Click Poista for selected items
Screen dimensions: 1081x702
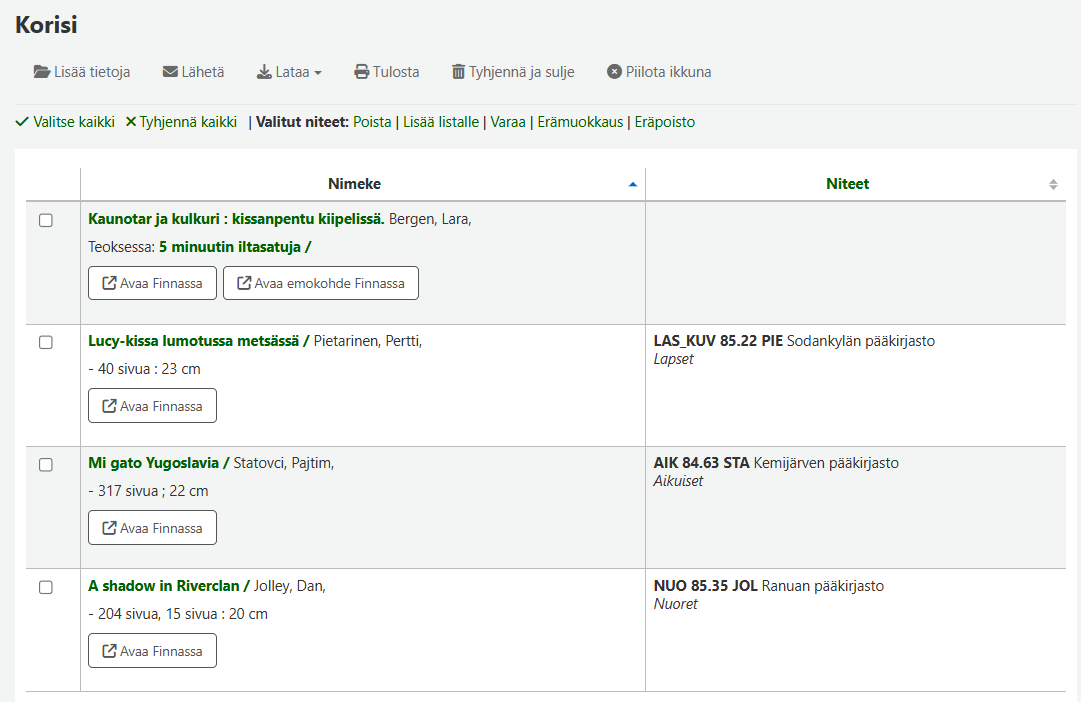click(372, 122)
